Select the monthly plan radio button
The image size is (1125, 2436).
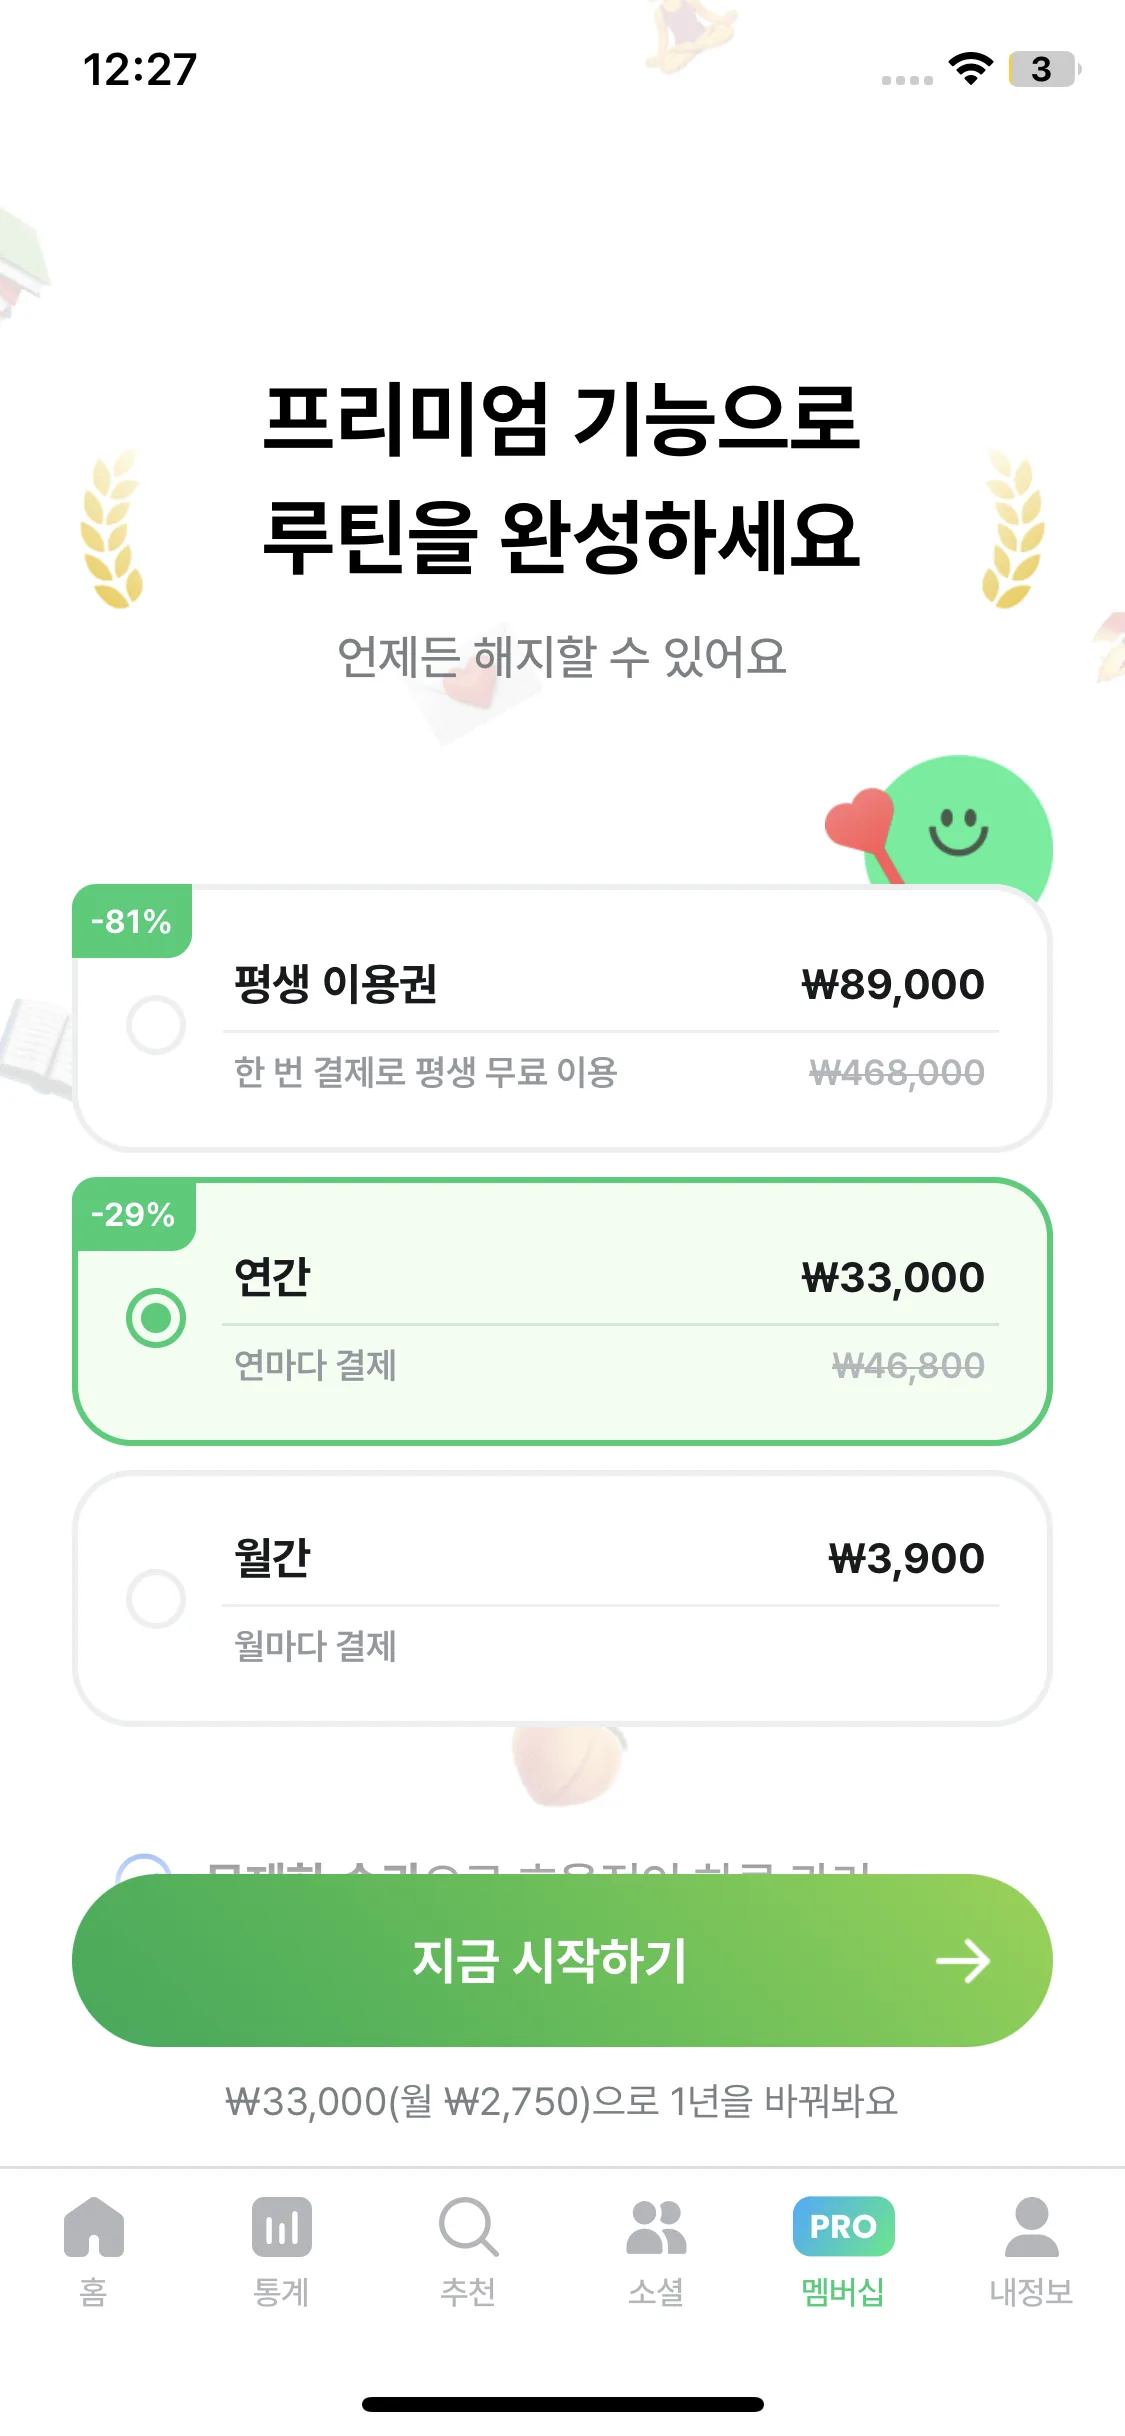[x=156, y=1598]
